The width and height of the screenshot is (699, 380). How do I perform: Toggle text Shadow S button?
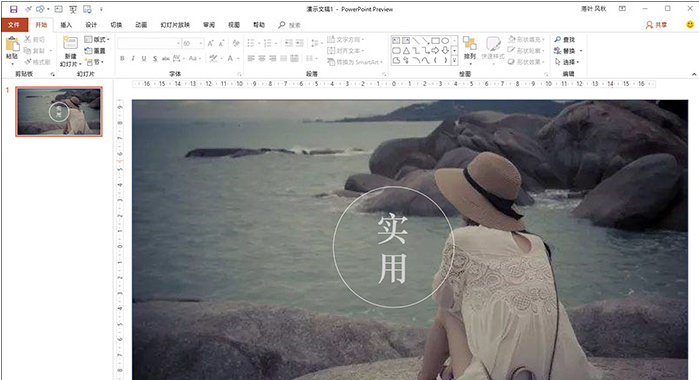pos(155,58)
